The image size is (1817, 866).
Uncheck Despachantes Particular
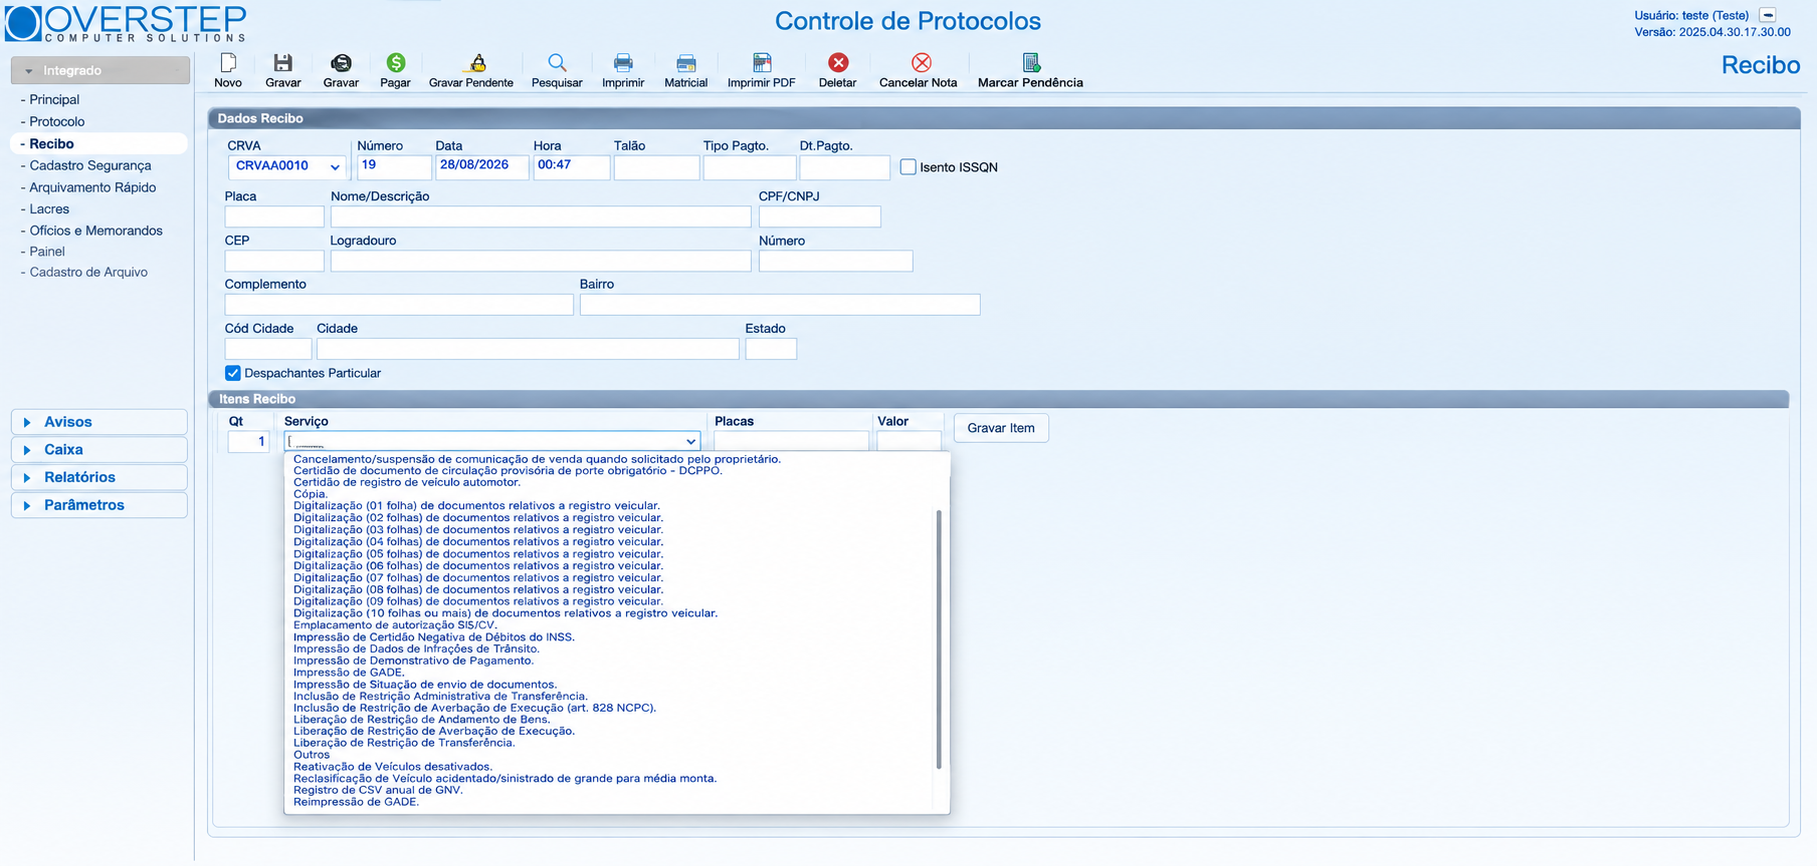[233, 373]
